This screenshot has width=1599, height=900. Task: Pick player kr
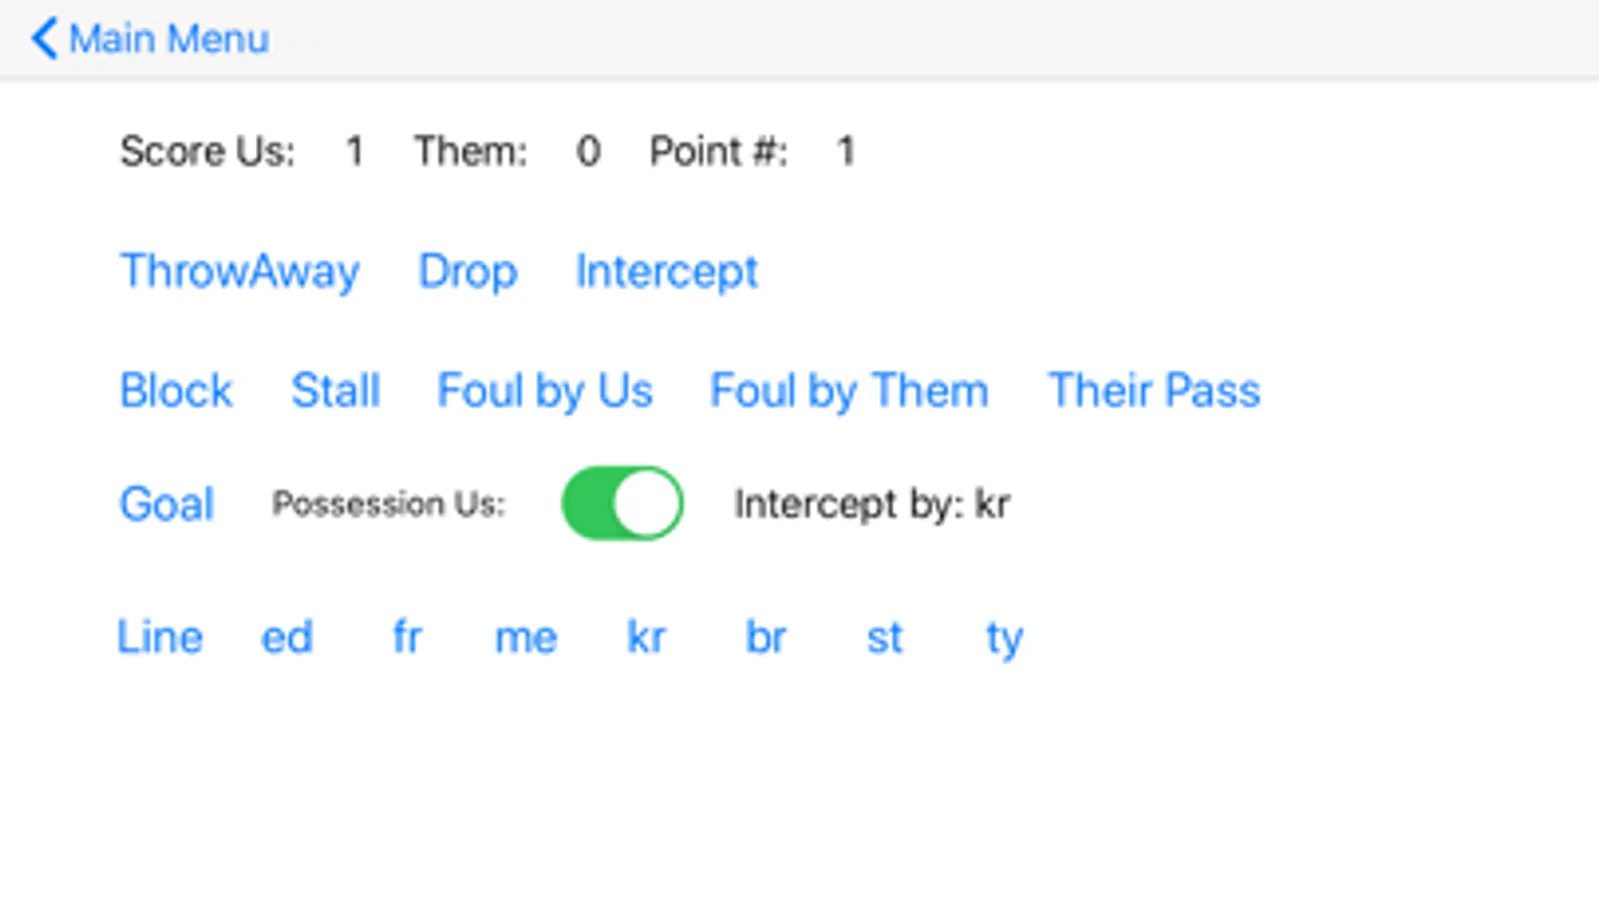(x=646, y=637)
